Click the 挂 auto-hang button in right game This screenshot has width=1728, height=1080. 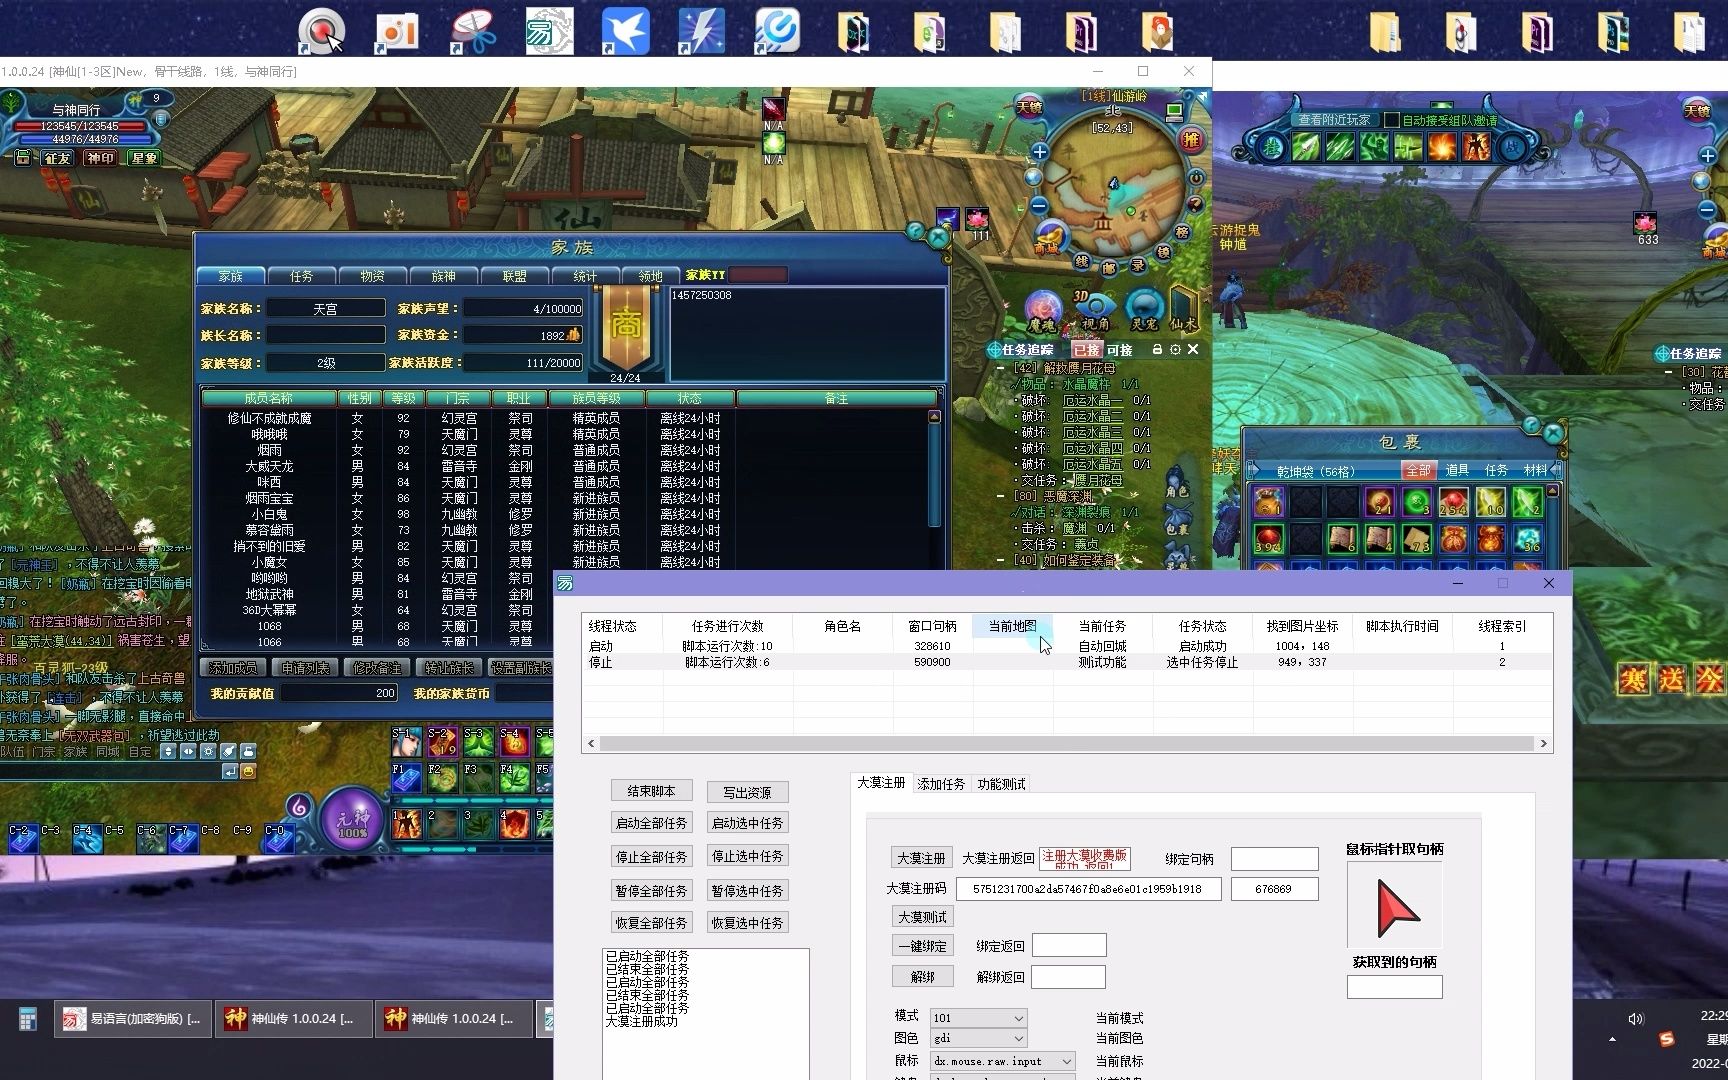[1272, 149]
